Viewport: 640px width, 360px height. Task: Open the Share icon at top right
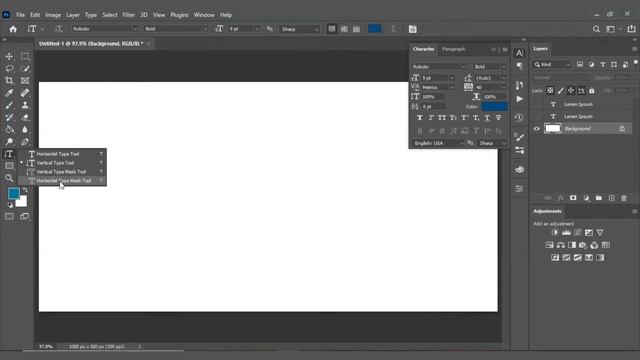[x=631, y=29]
